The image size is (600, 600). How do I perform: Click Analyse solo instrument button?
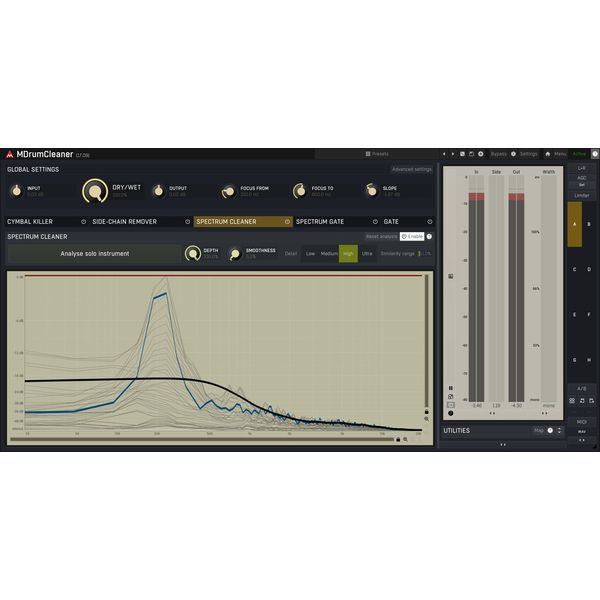click(95, 254)
